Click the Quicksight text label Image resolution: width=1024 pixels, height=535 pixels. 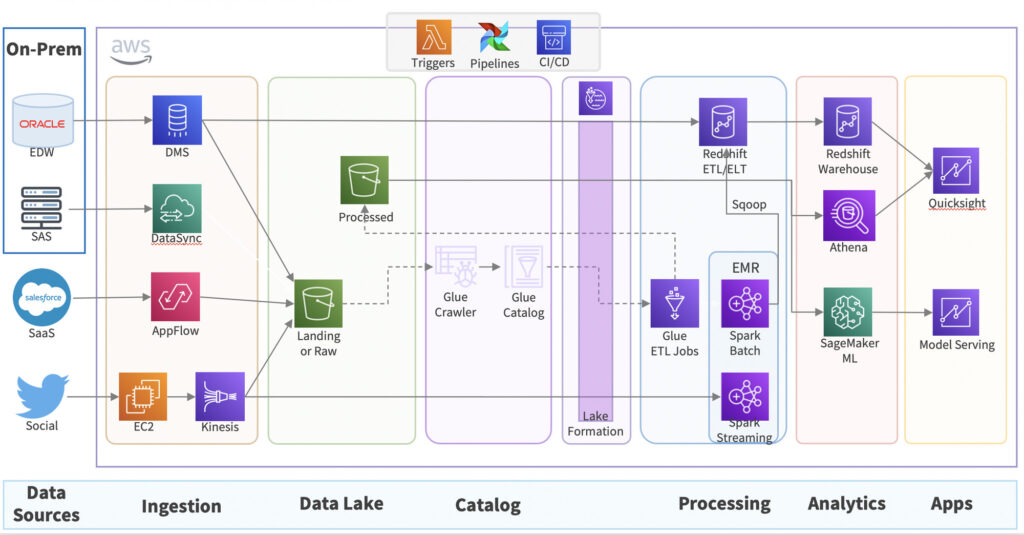tap(957, 203)
